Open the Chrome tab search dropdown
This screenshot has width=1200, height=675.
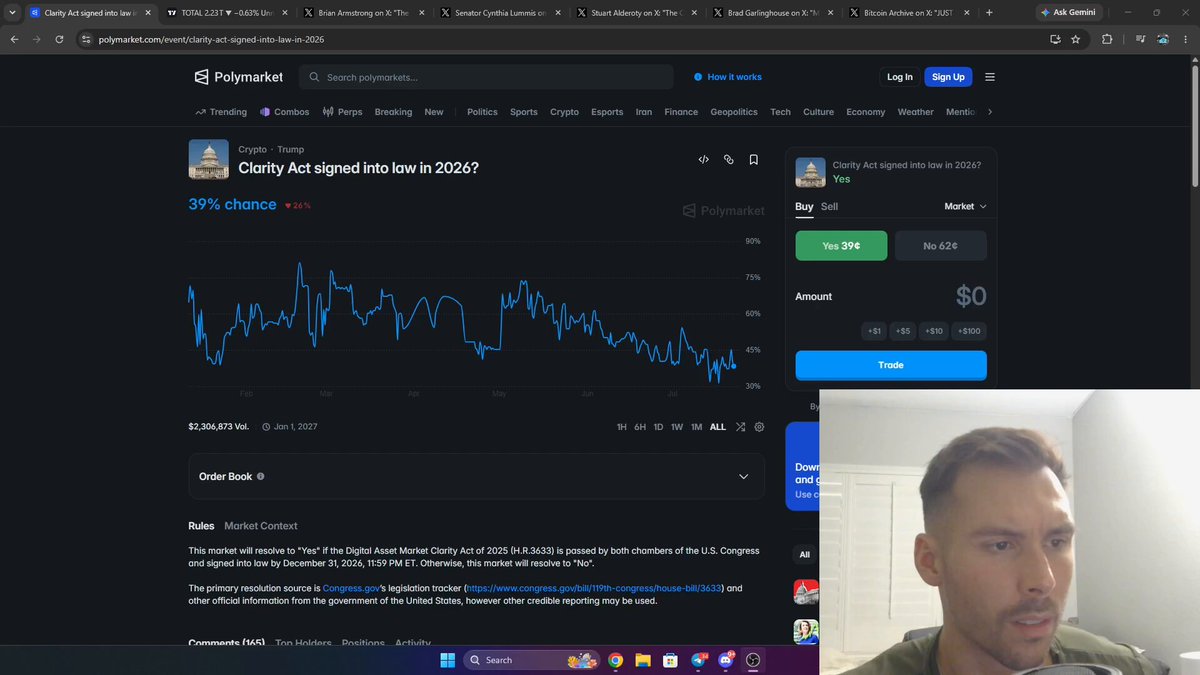point(12,13)
